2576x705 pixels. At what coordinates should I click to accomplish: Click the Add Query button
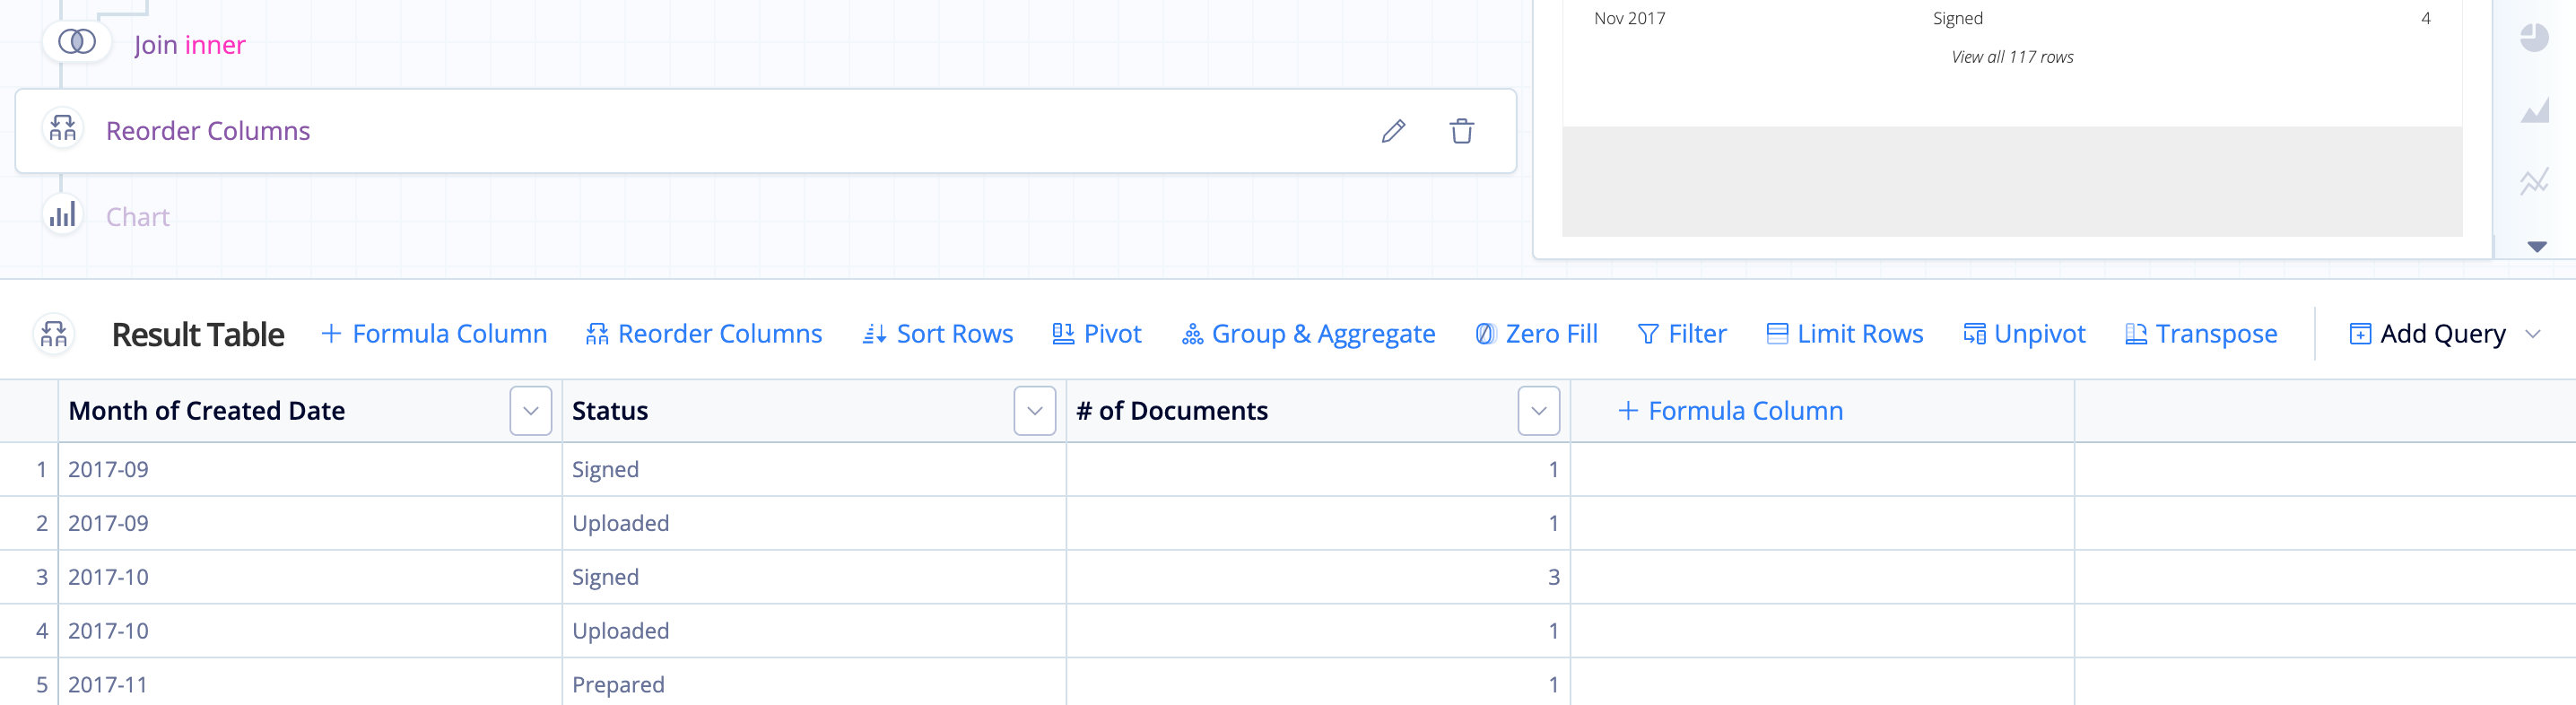tap(2427, 334)
